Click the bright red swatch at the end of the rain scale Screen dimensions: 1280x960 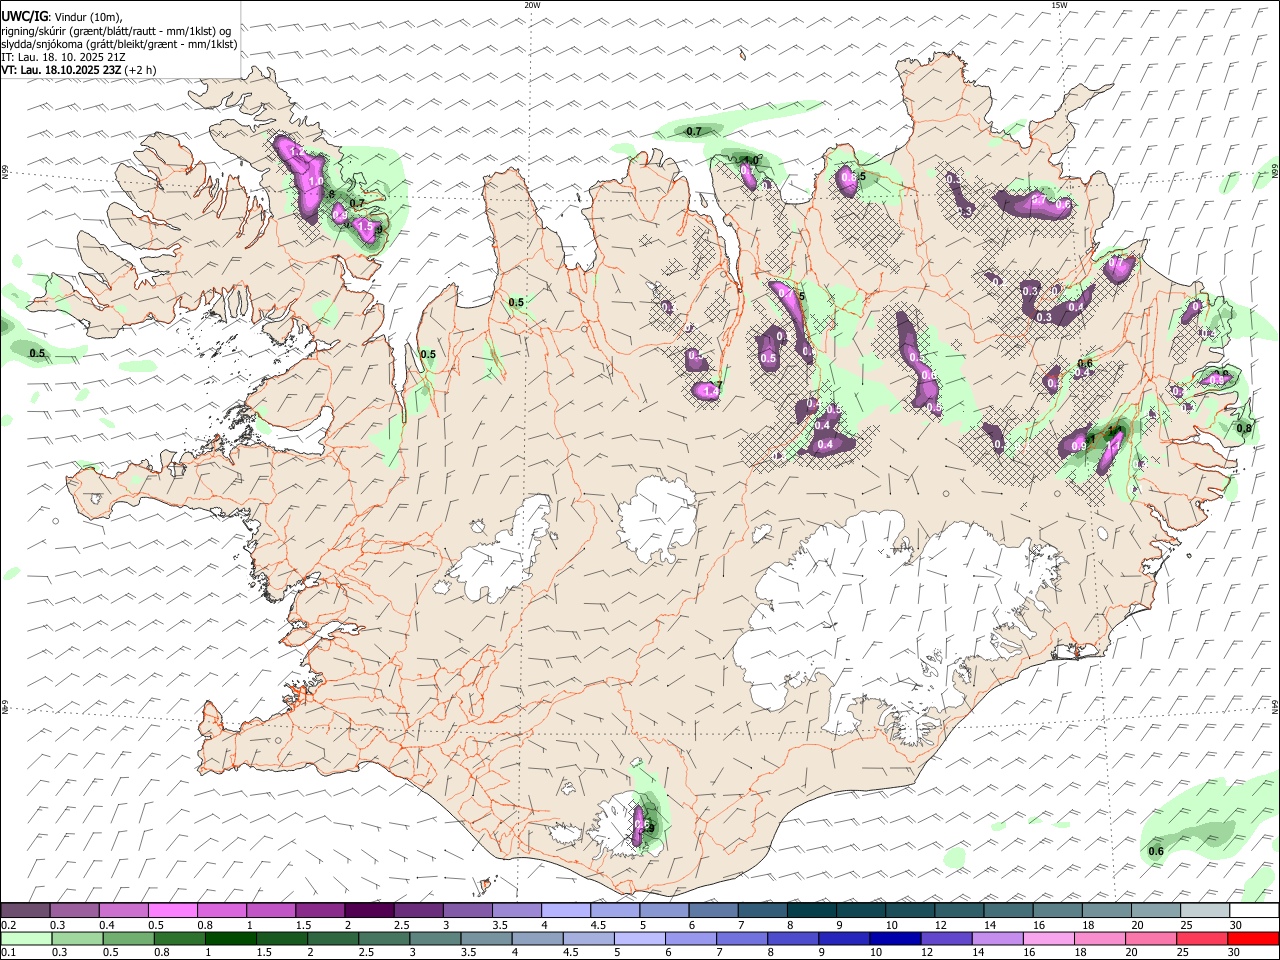coord(1255,939)
